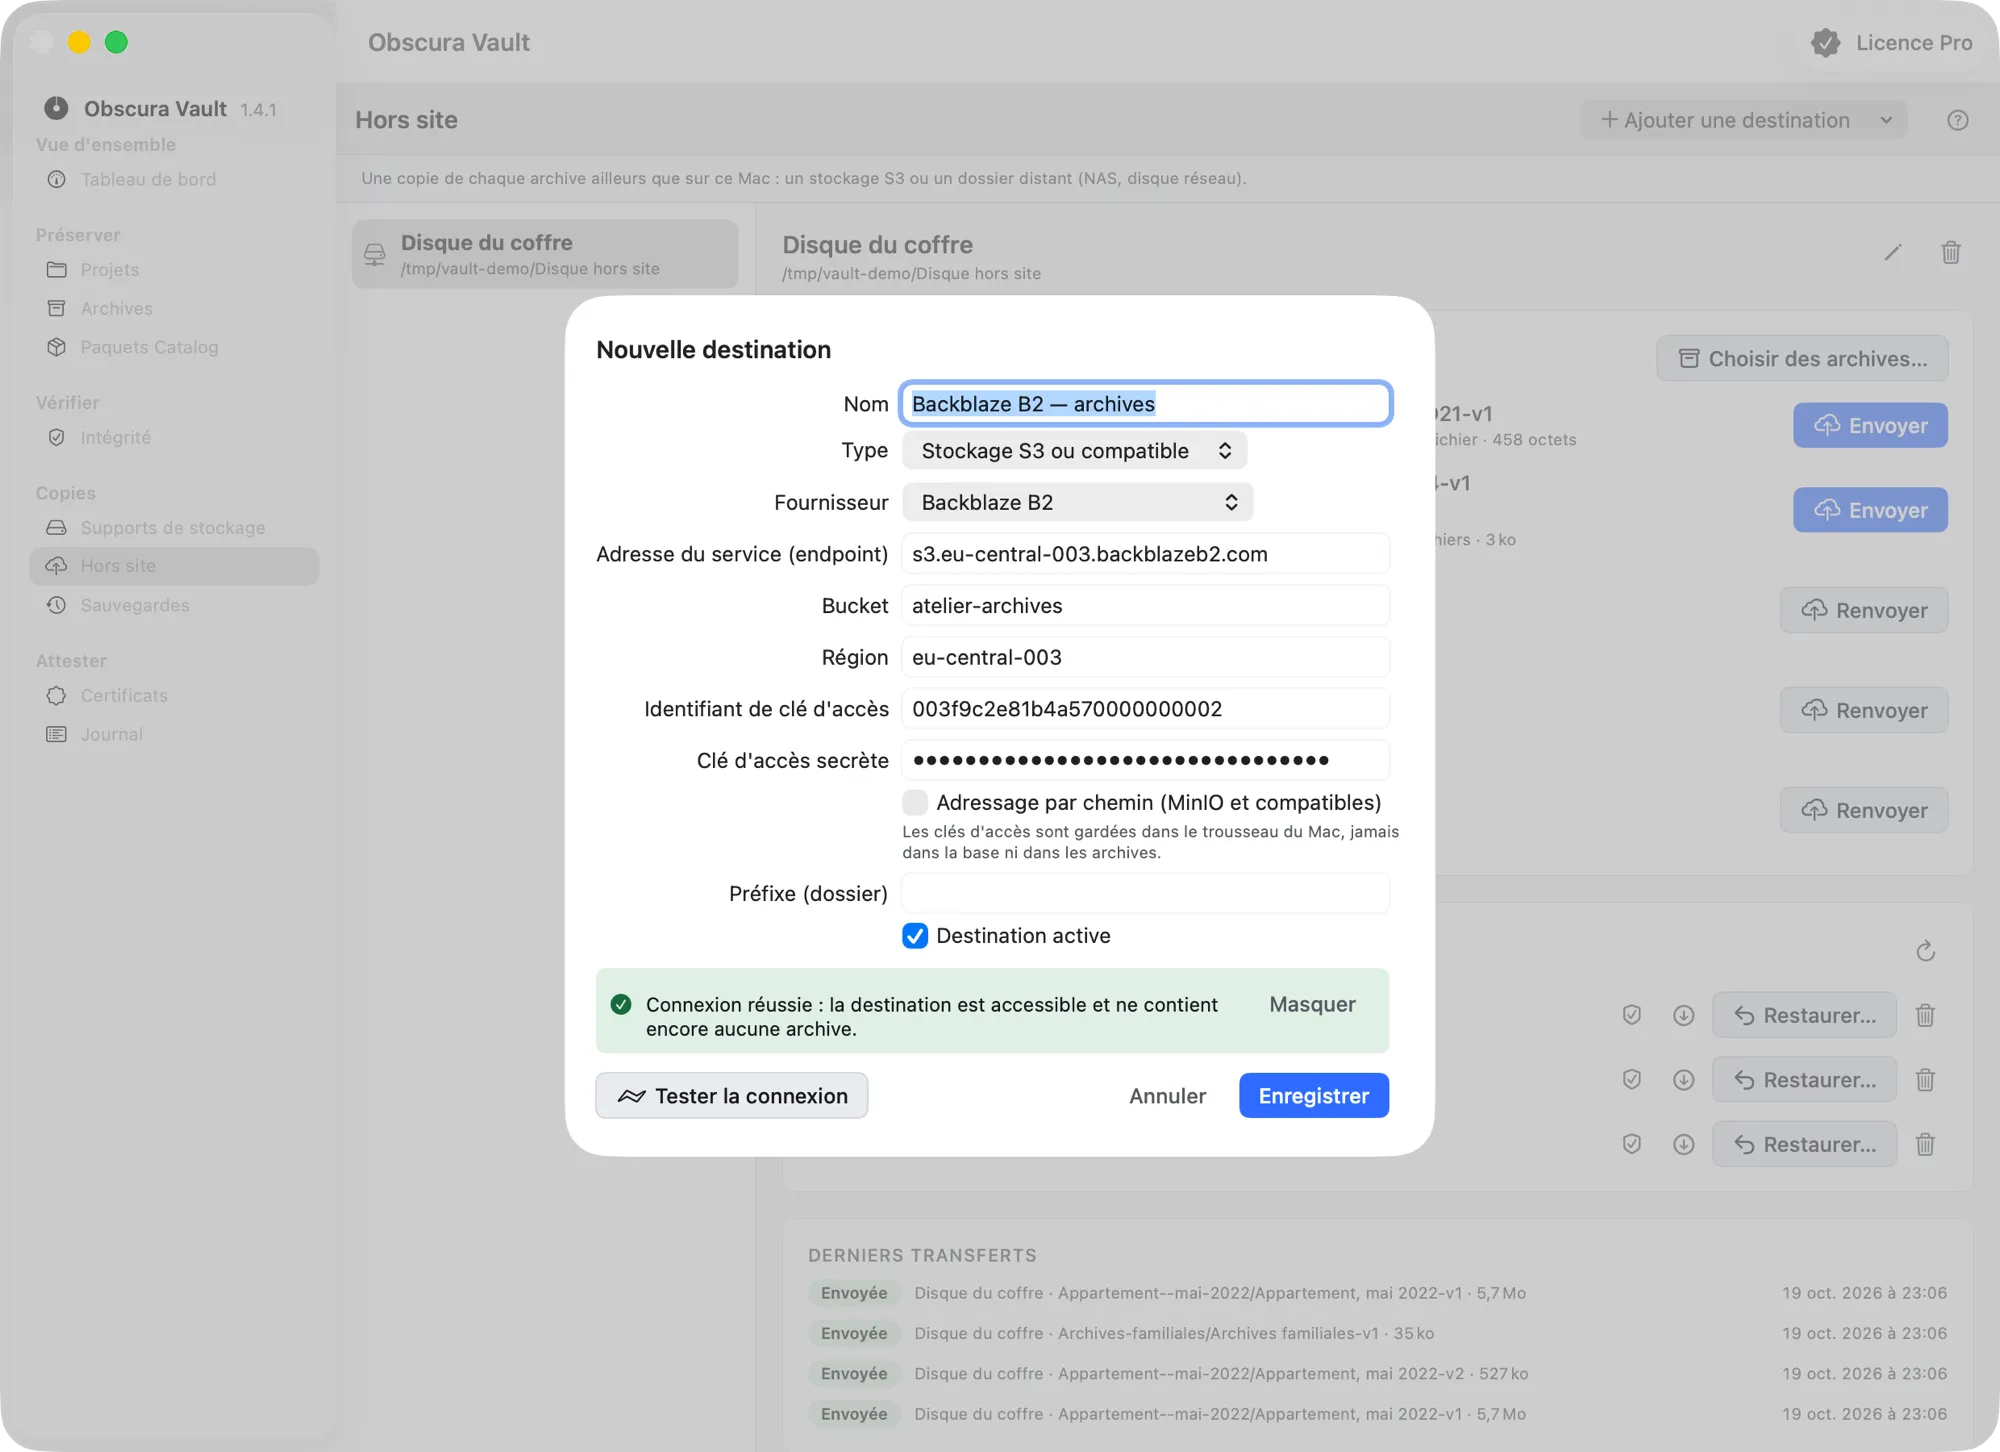This screenshot has height=1452, width=2000.
Task: Click the first Envoyer button
Action: point(1870,426)
